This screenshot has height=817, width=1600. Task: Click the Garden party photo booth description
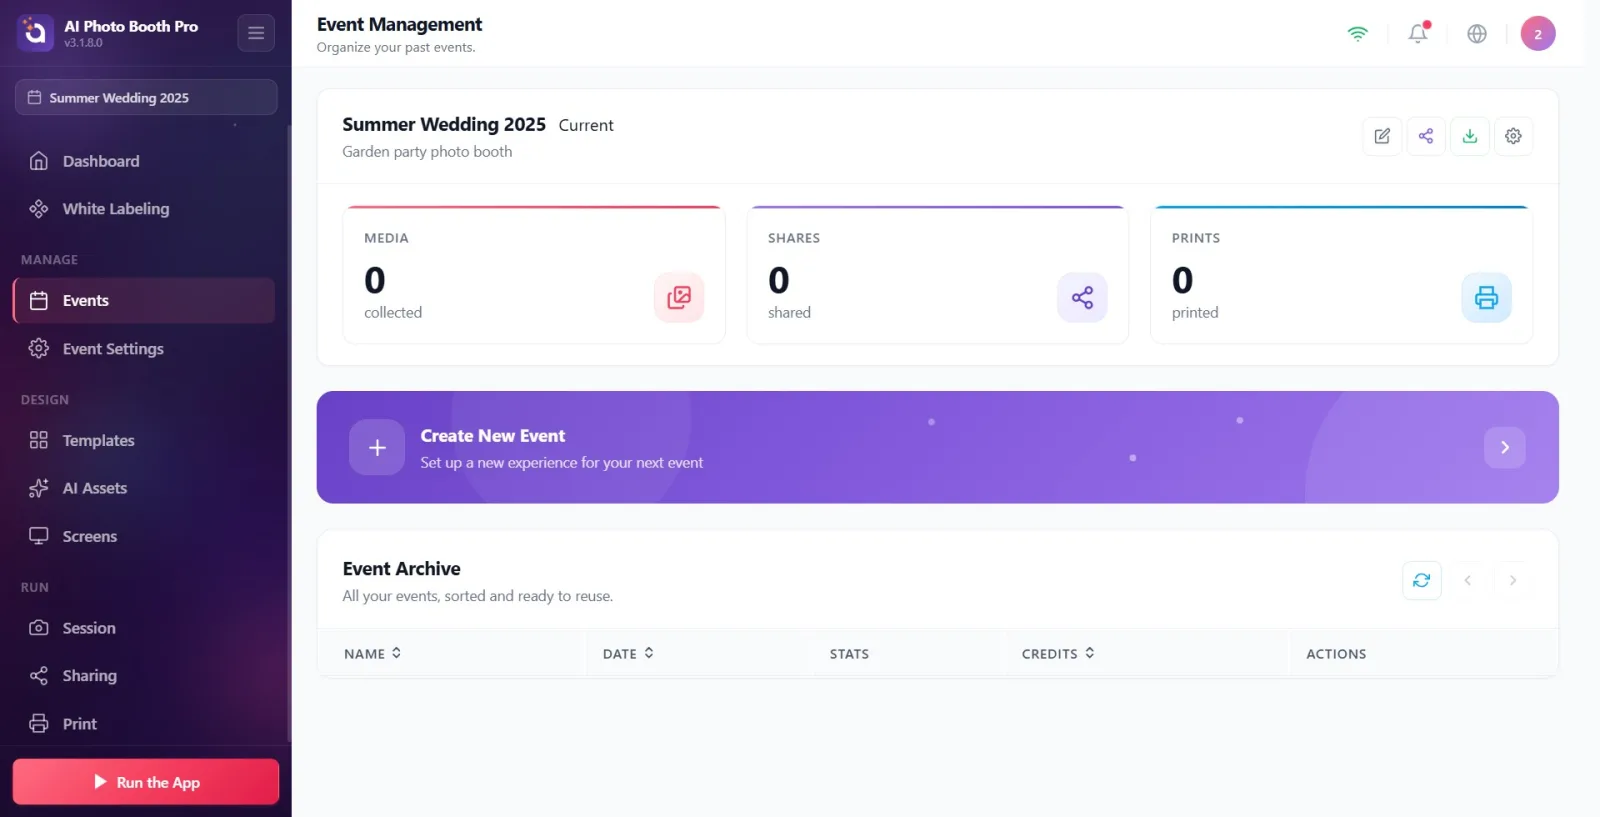tap(427, 151)
